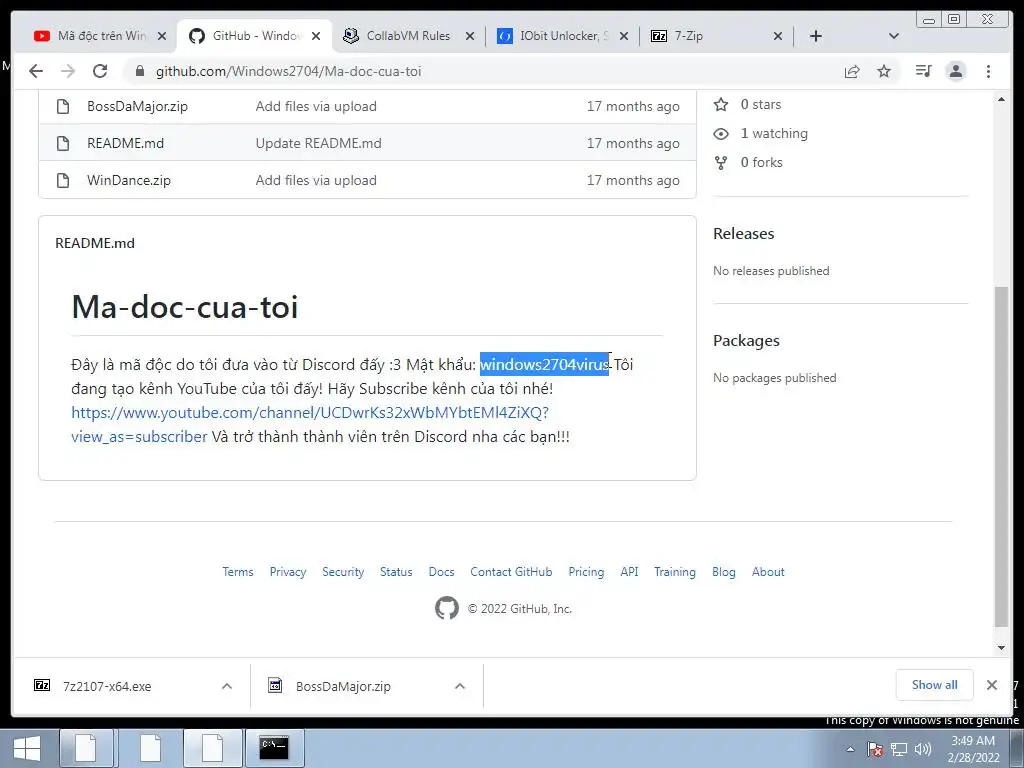Image resolution: width=1024 pixels, height=768 pixels.
Task: Open downloaded 7z2107-x64.exe from downloads bar
Action: click(x=107, y=686)
